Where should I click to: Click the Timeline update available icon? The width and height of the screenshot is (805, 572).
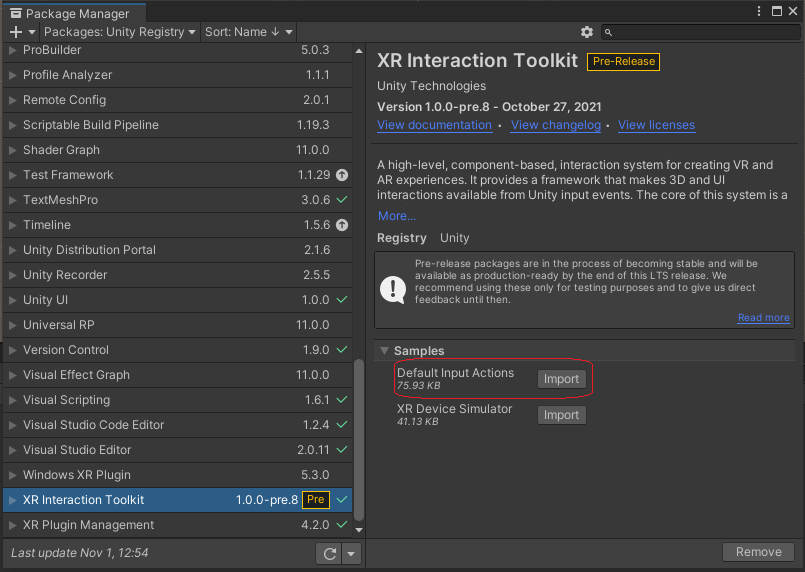(x=342, y=225)
